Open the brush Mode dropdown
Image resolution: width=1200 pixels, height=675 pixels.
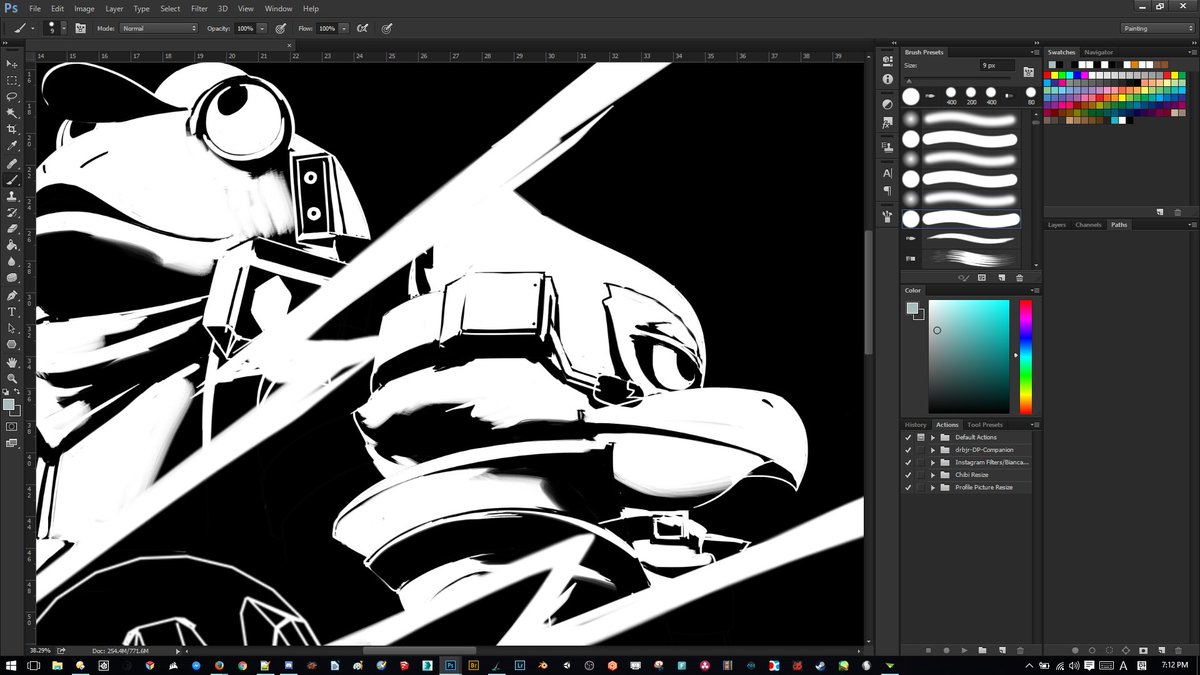[158, 28]
